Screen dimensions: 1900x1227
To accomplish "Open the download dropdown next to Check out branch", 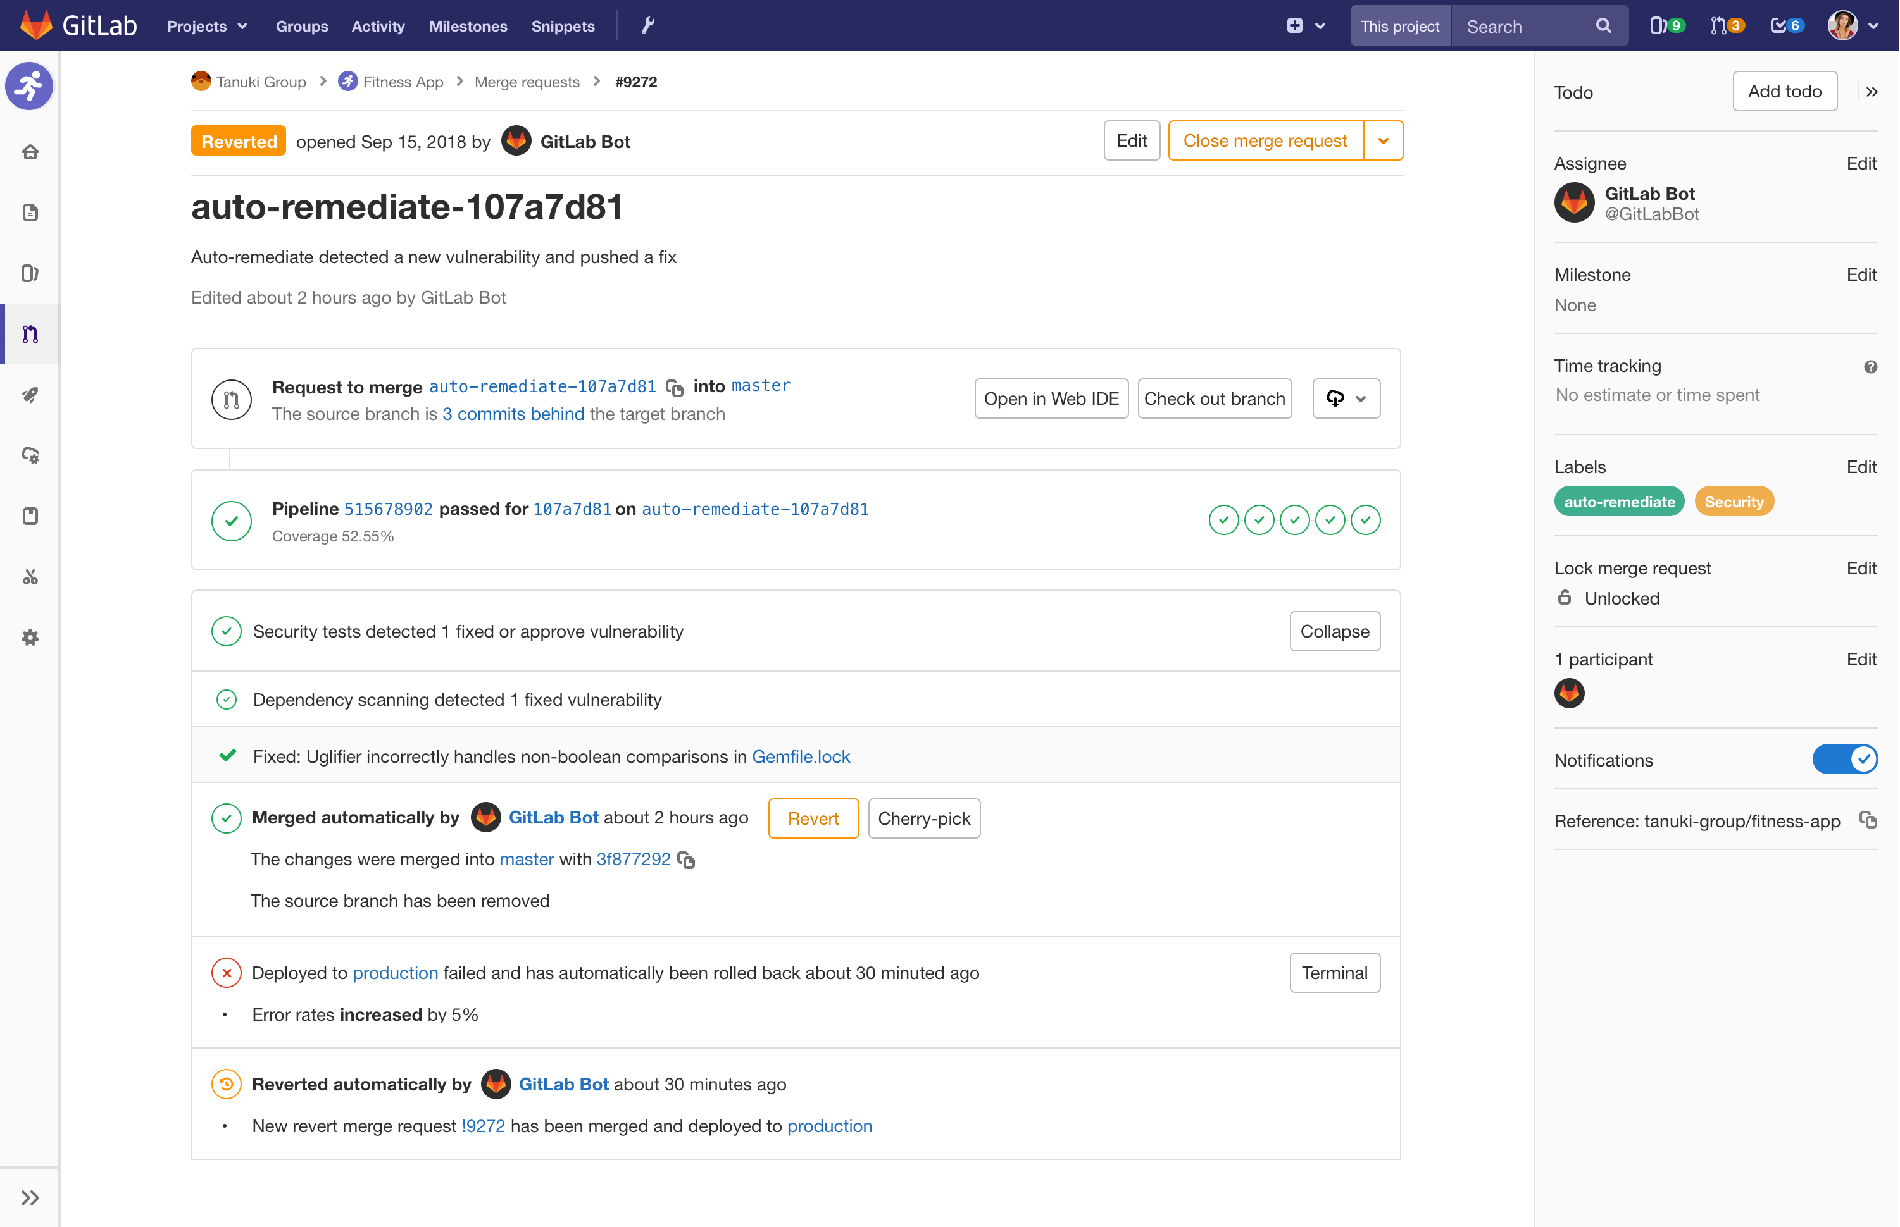I will [x=1346, y=399].
